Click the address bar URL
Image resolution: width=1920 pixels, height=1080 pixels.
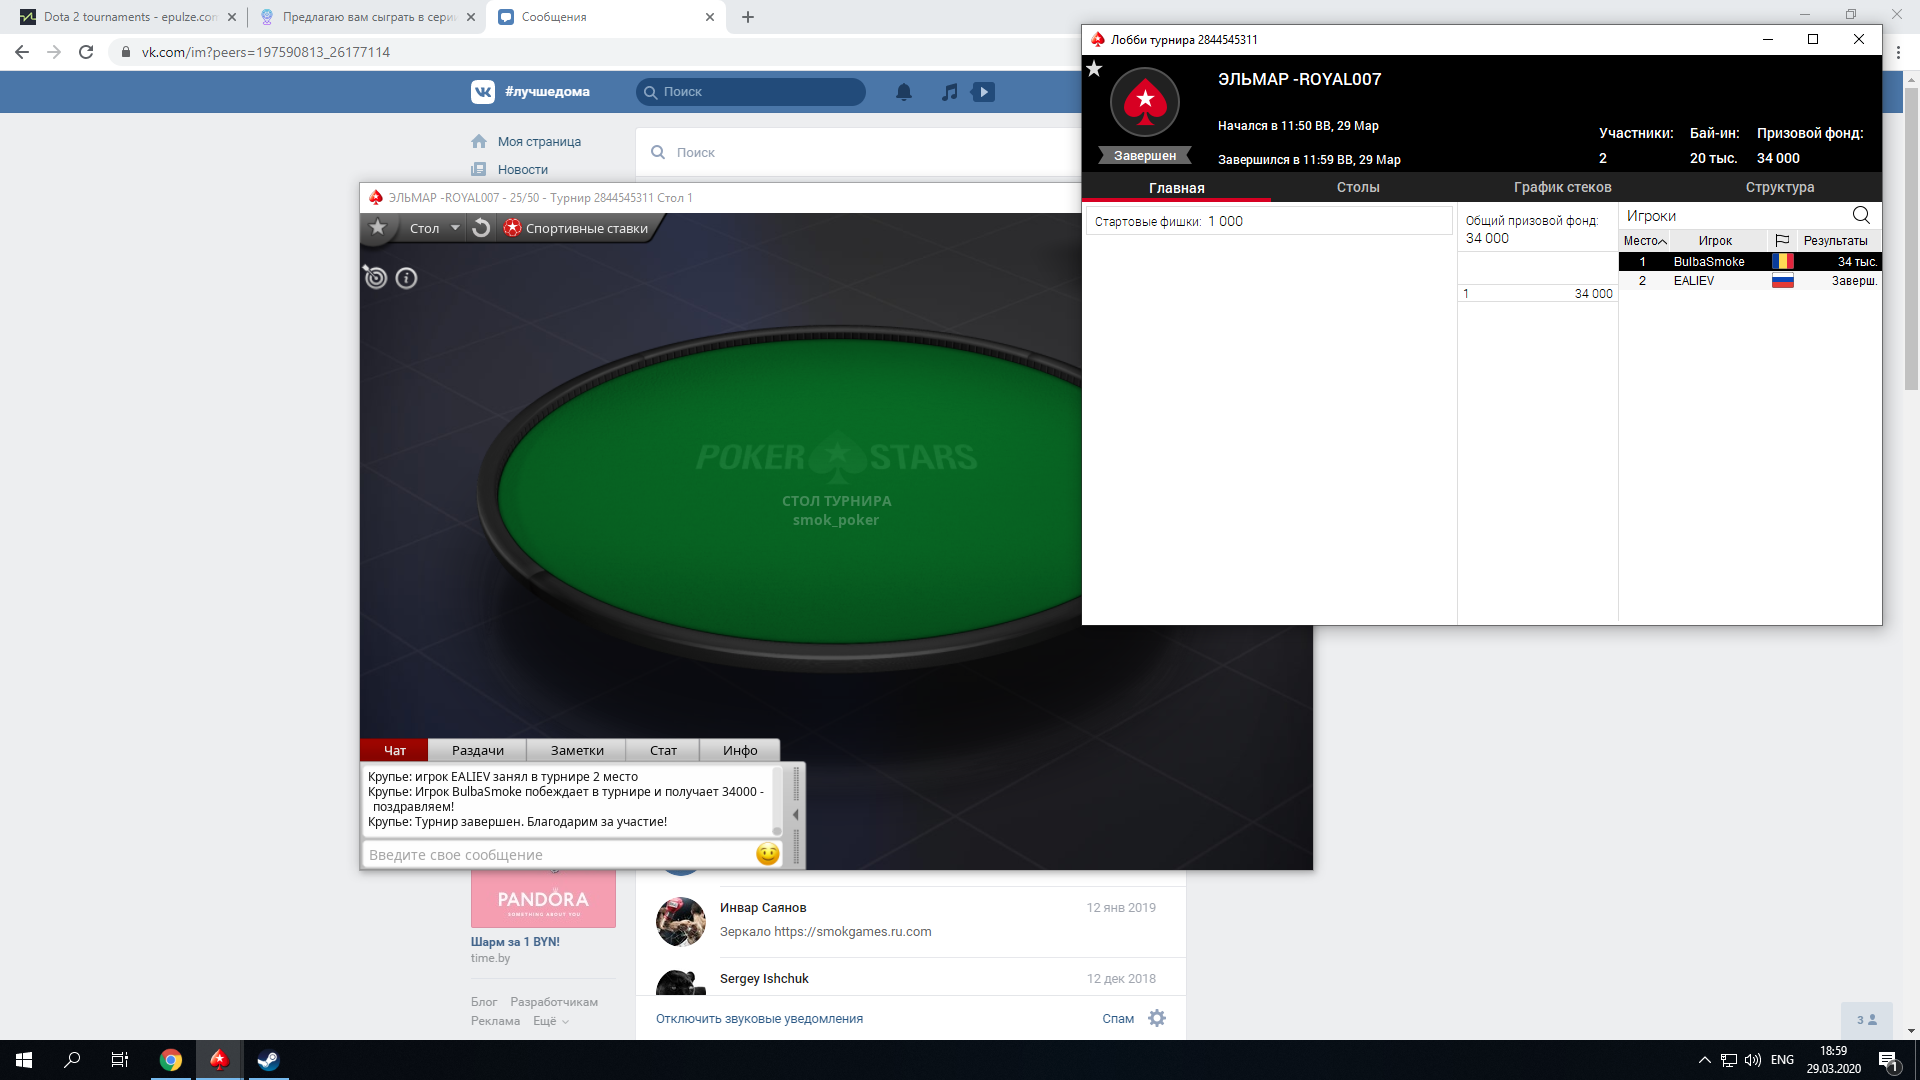pos(265,52)
